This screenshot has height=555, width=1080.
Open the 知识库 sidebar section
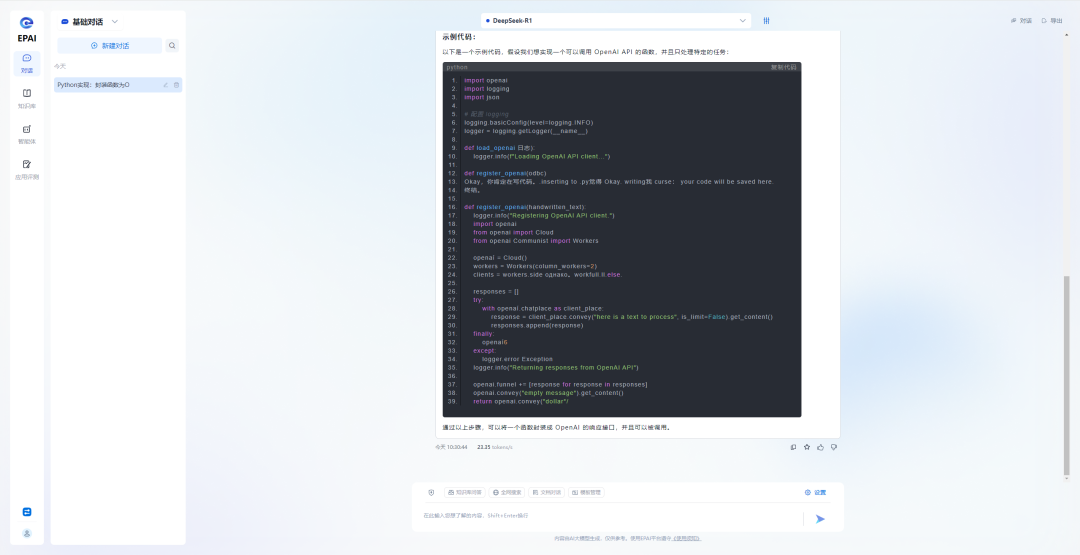(x=27, y=97)
